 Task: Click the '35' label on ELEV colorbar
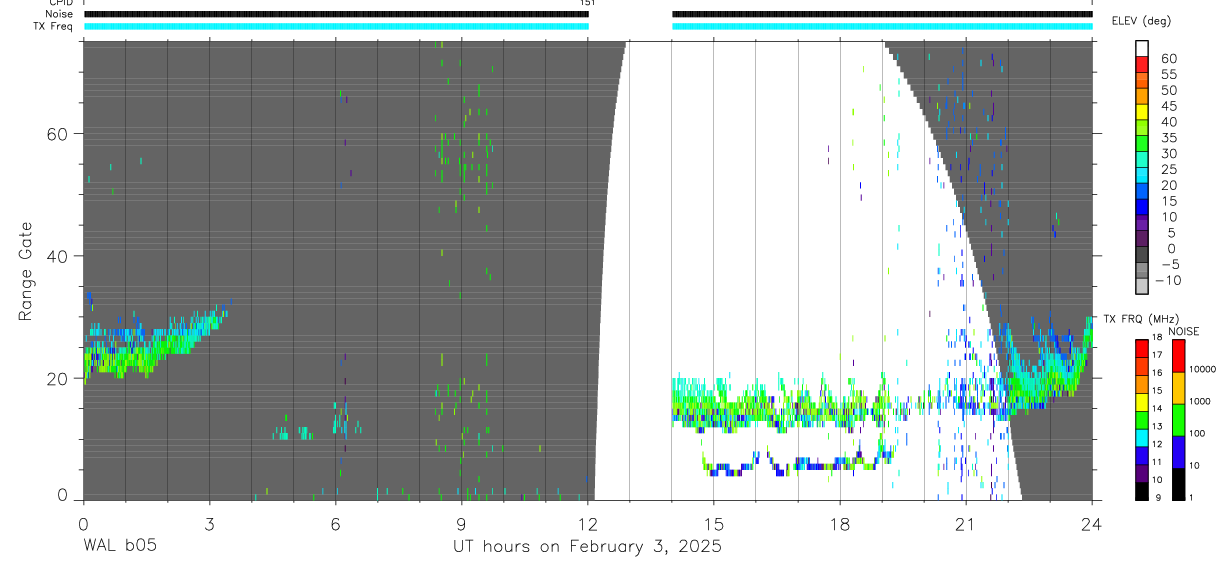click(1168, 138)
